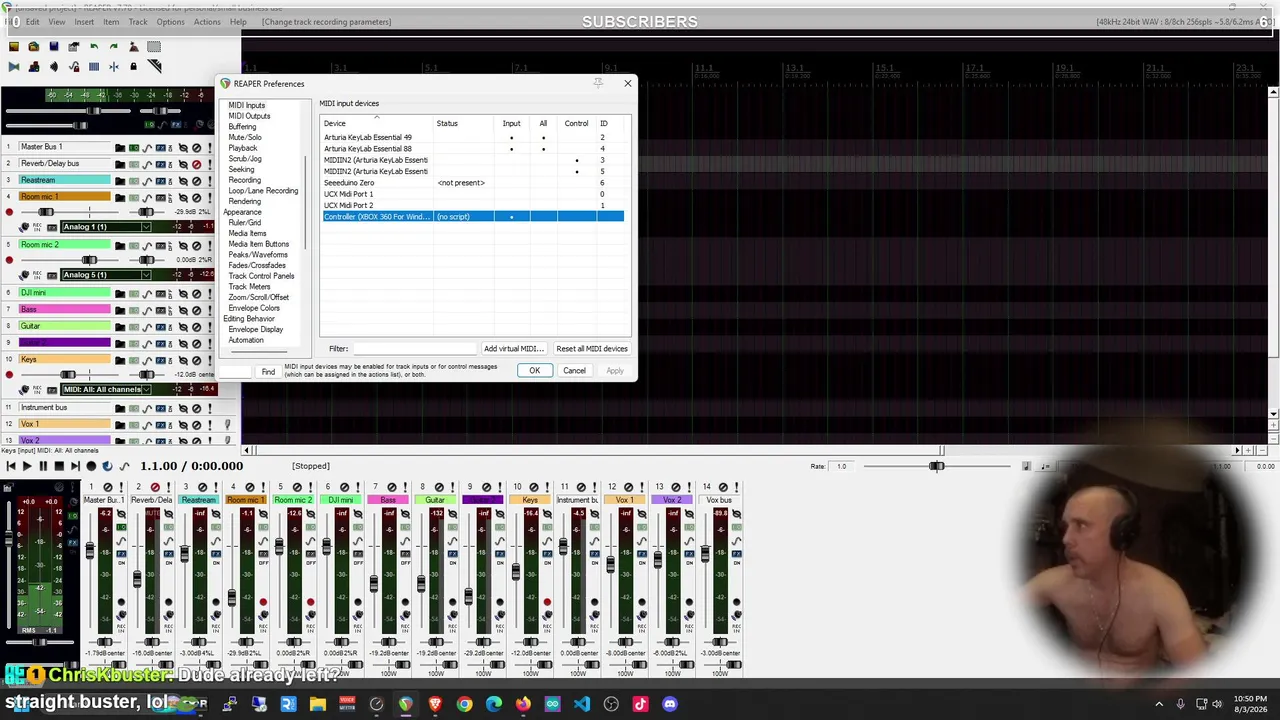
Task: Open the View menu
Action: click(57, 22)
